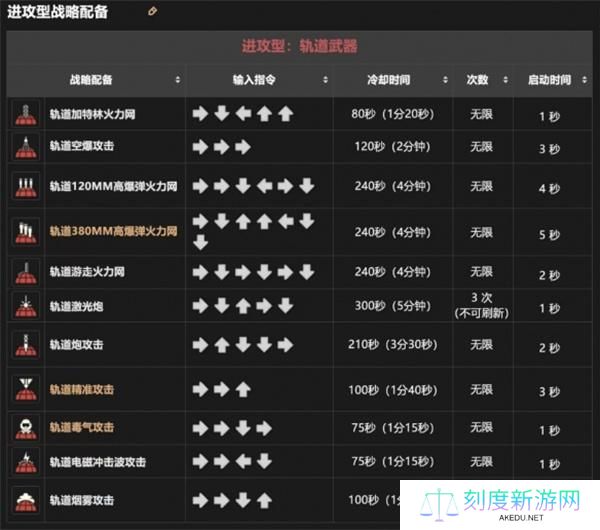Screen dimensions: 600x530
Task: Sort by the 次数 column arrows
Action: click(505, 80)
